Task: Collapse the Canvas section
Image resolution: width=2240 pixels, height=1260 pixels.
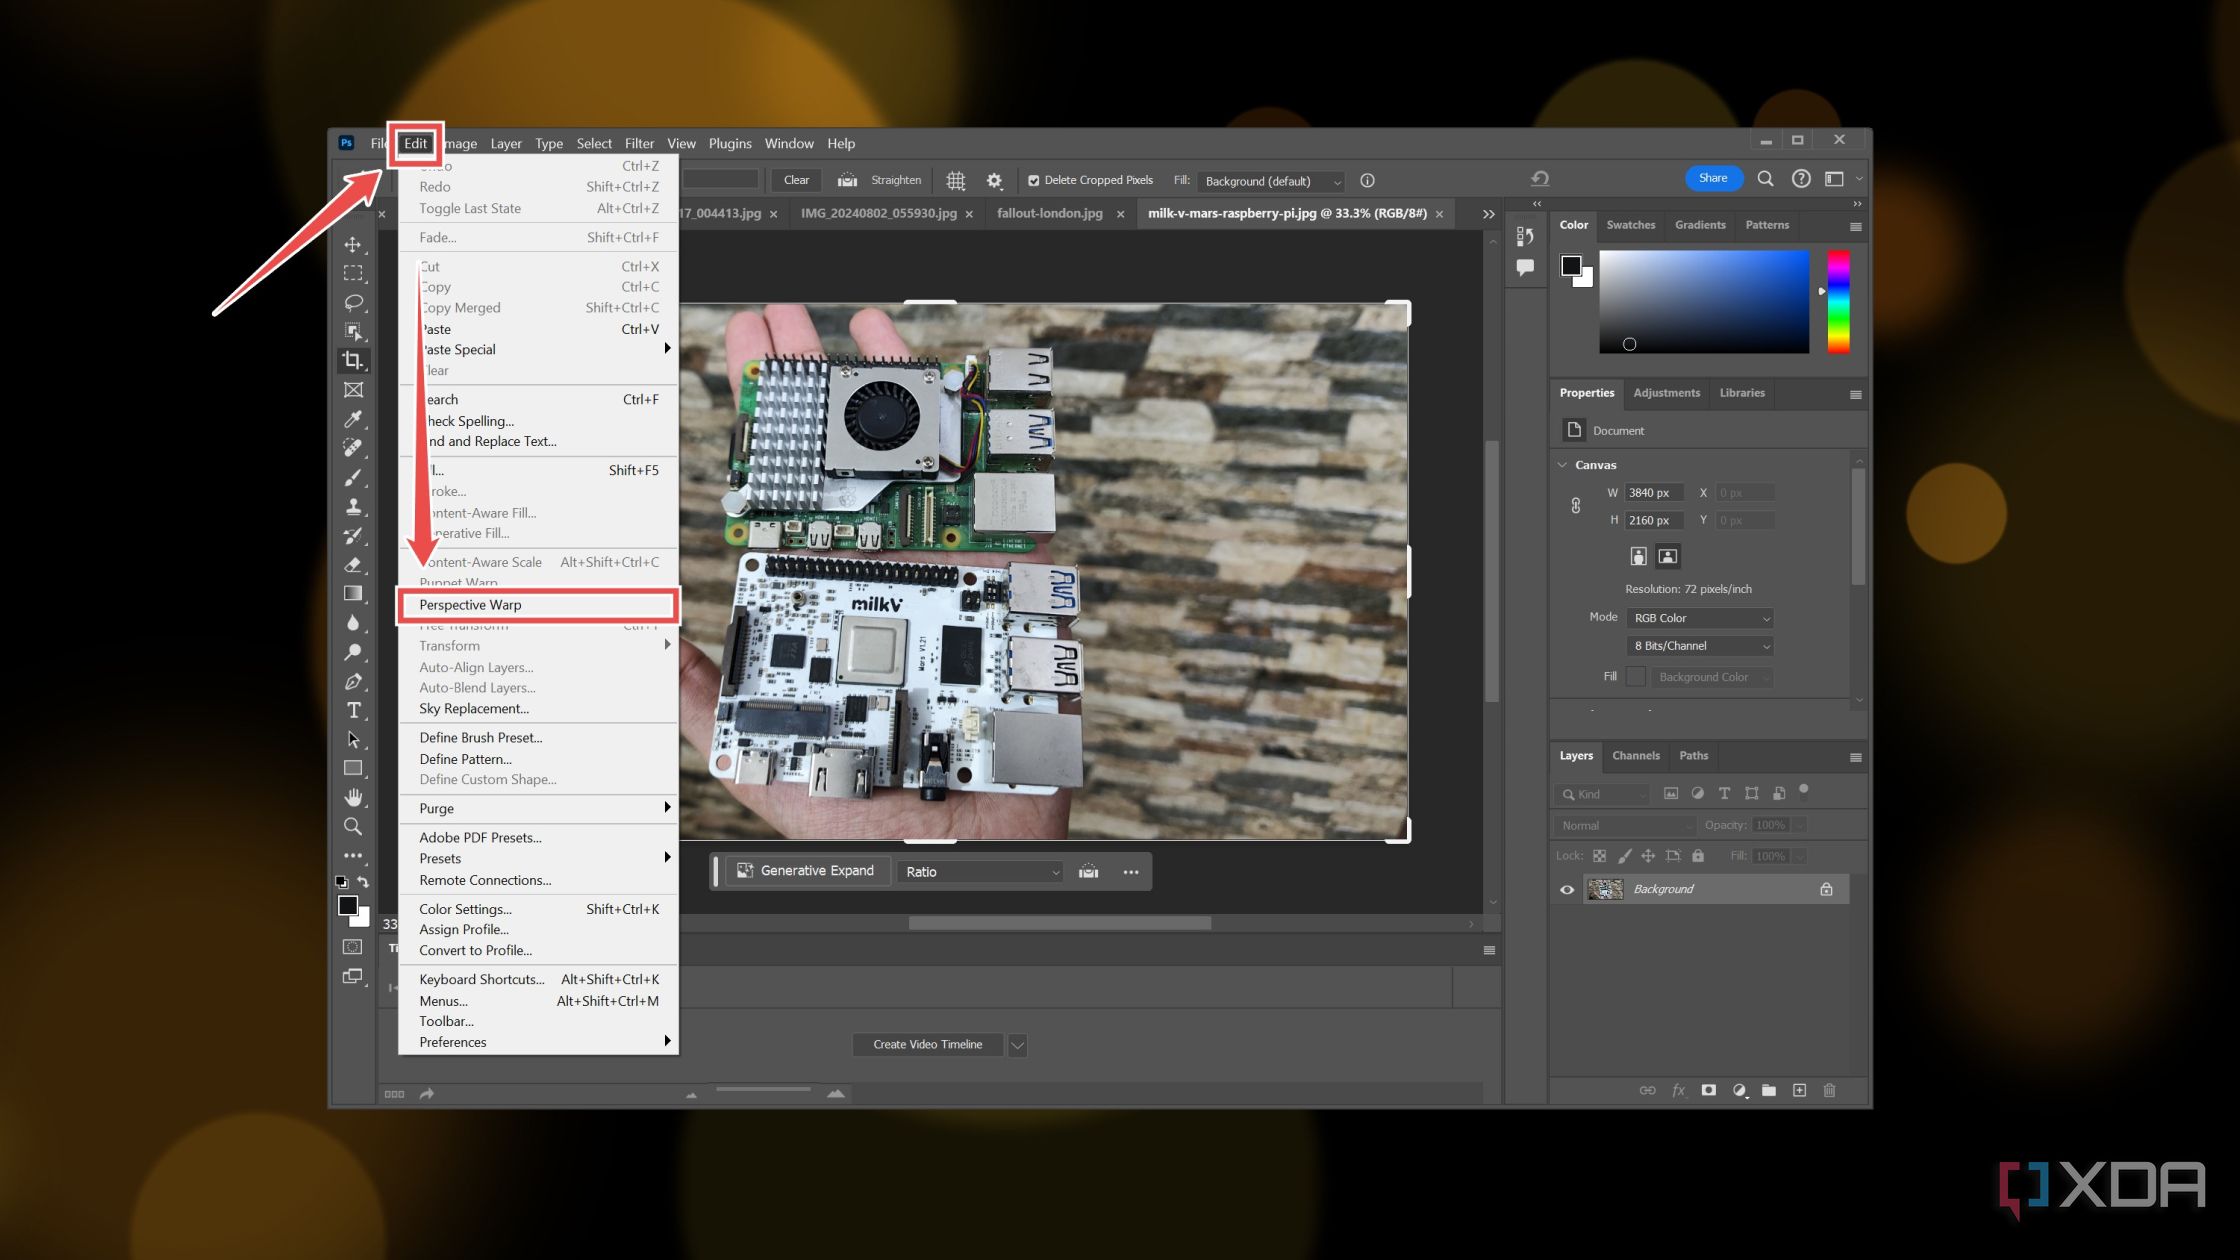Action: (x=1562, y=465)
